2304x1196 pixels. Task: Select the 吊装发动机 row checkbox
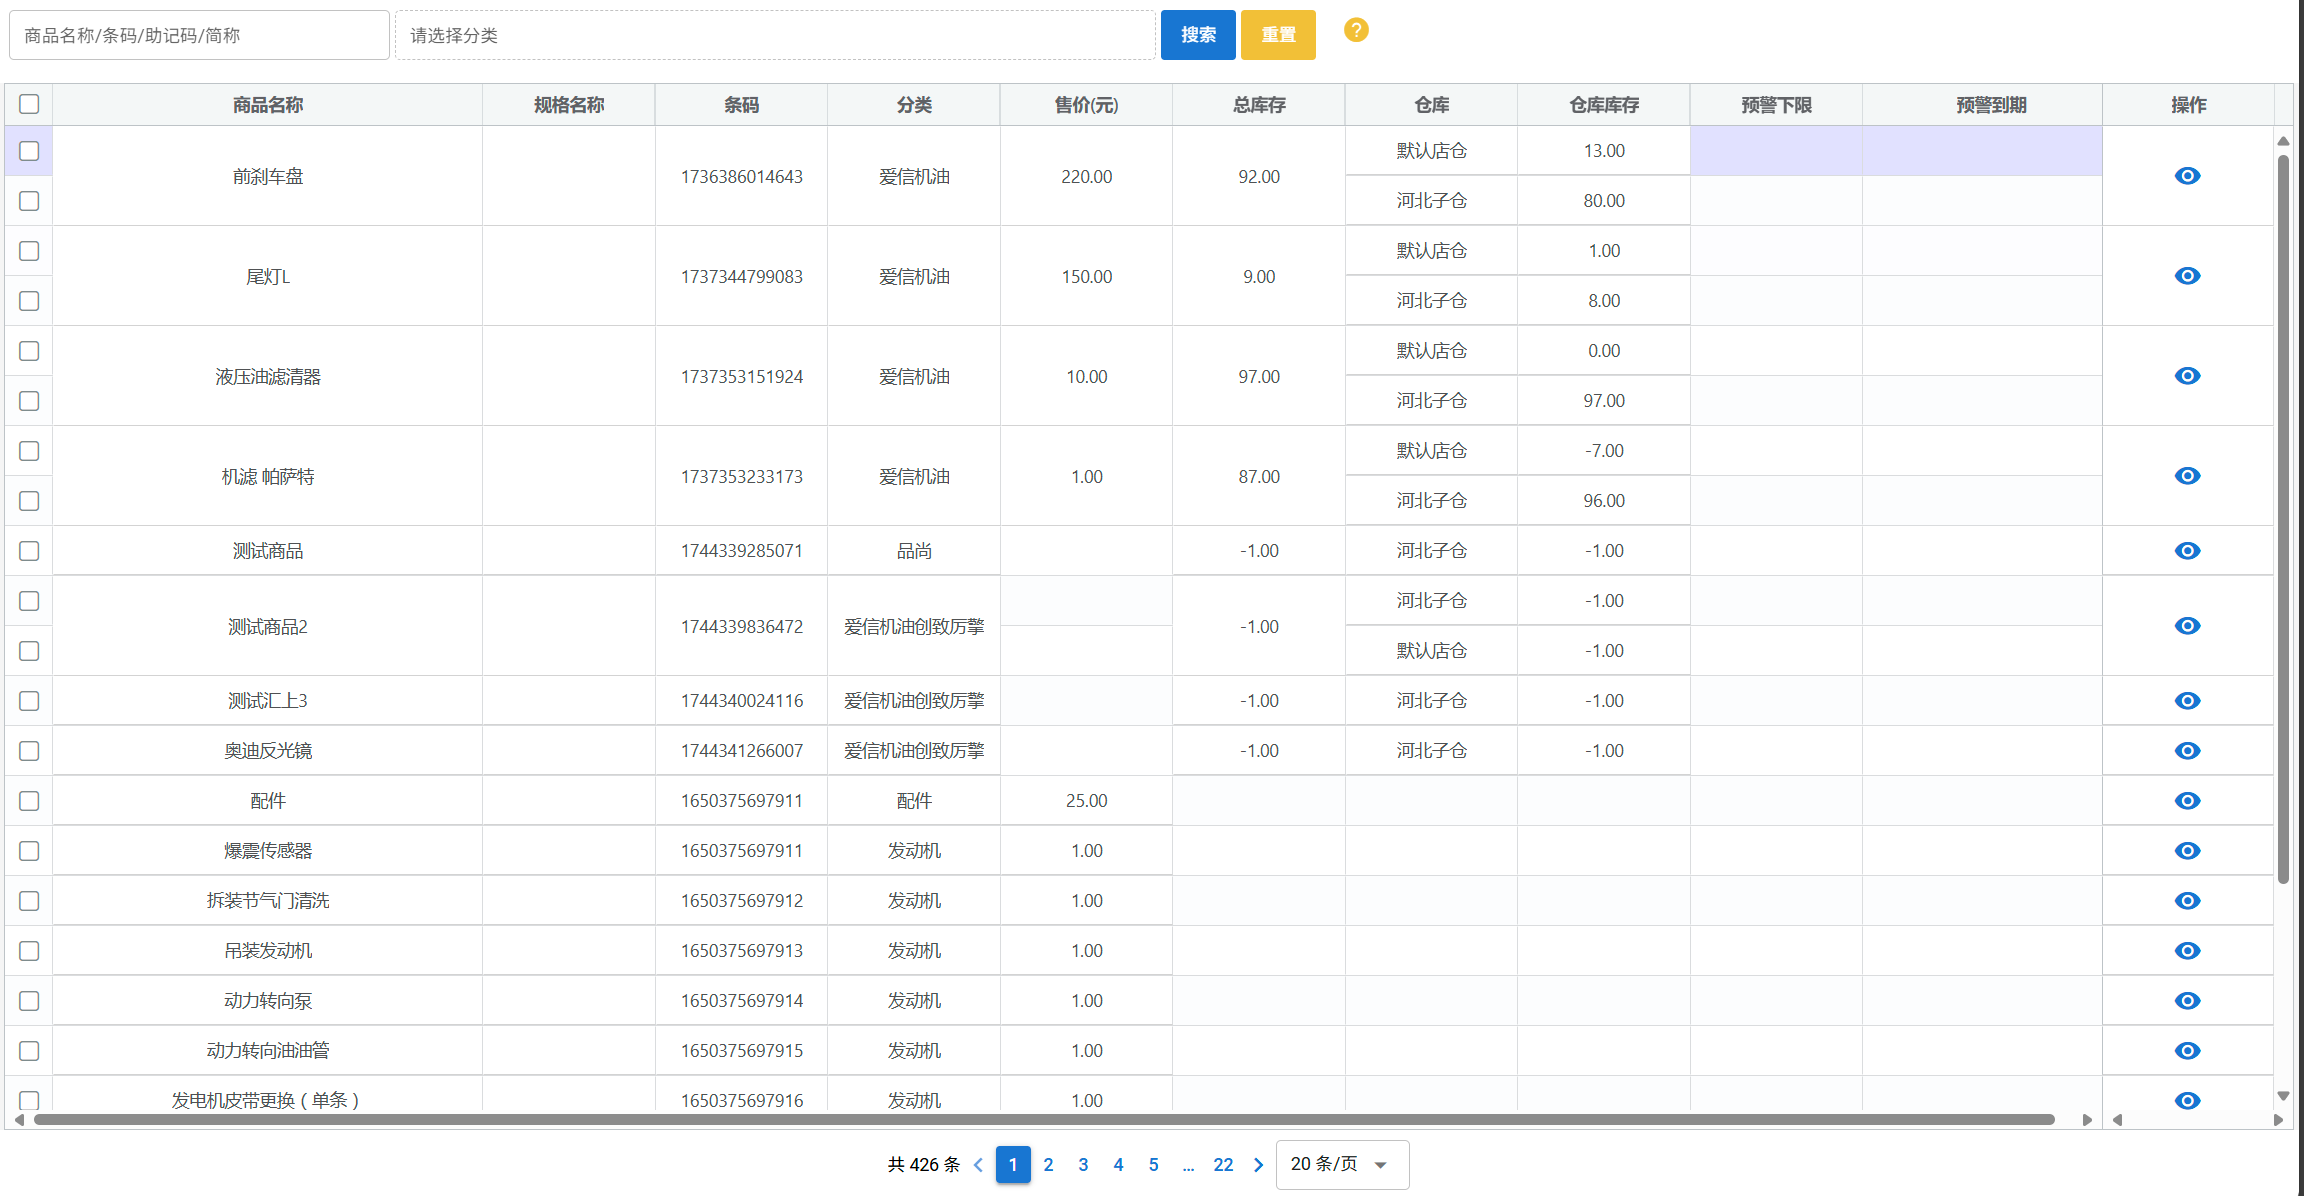pyautogui.click(x=29, y=951)
